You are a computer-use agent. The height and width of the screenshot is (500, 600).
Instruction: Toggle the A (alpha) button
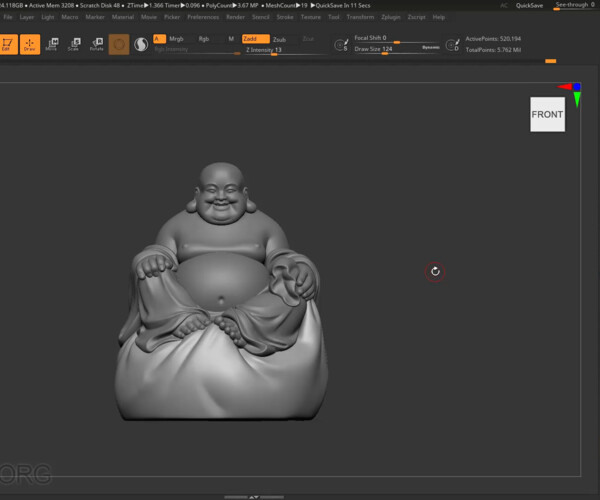coord(159,39)
